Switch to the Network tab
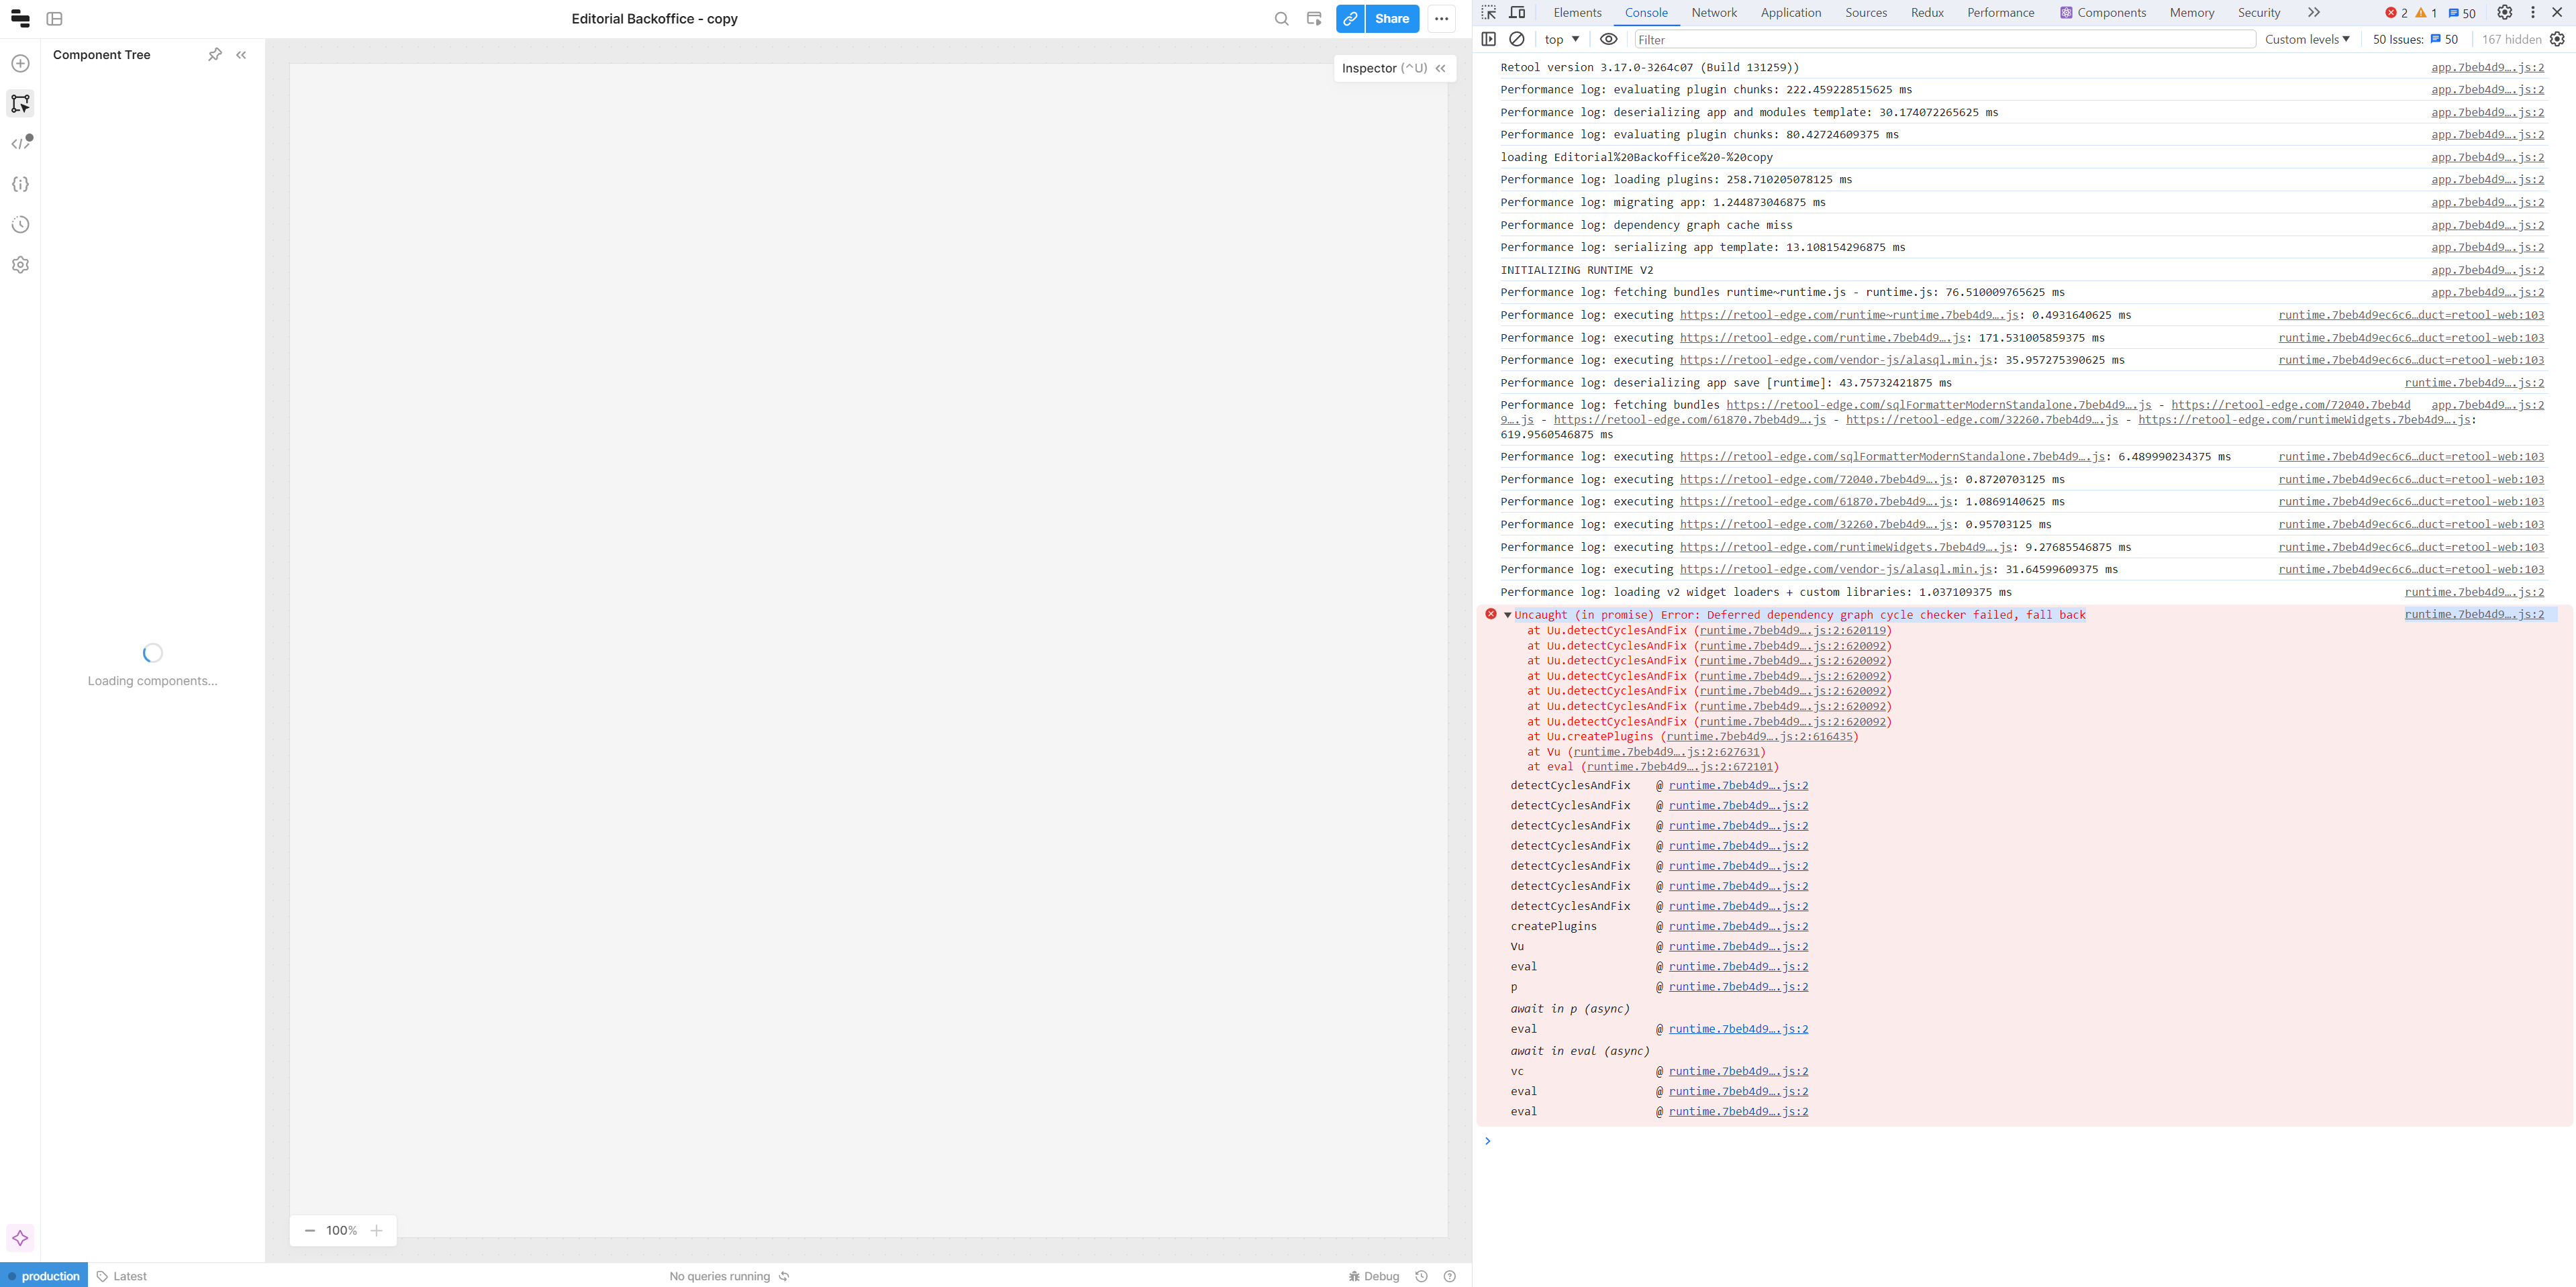2576x1287 pixels. 1714,12
